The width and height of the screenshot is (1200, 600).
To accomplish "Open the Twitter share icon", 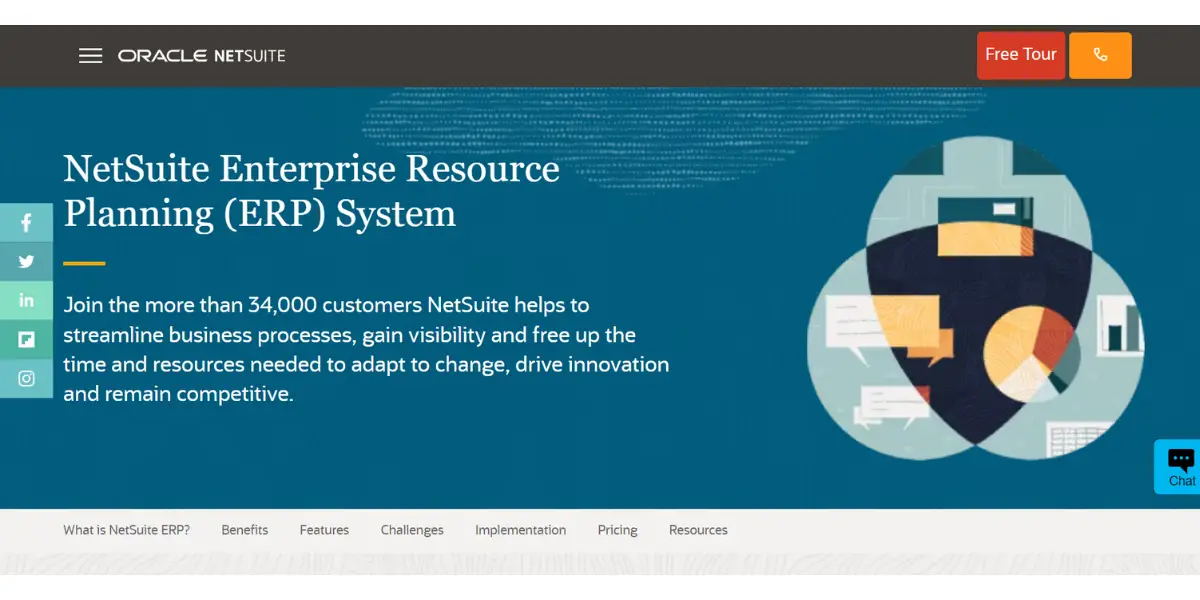I will pyautogui.click(x=26, y=262).
